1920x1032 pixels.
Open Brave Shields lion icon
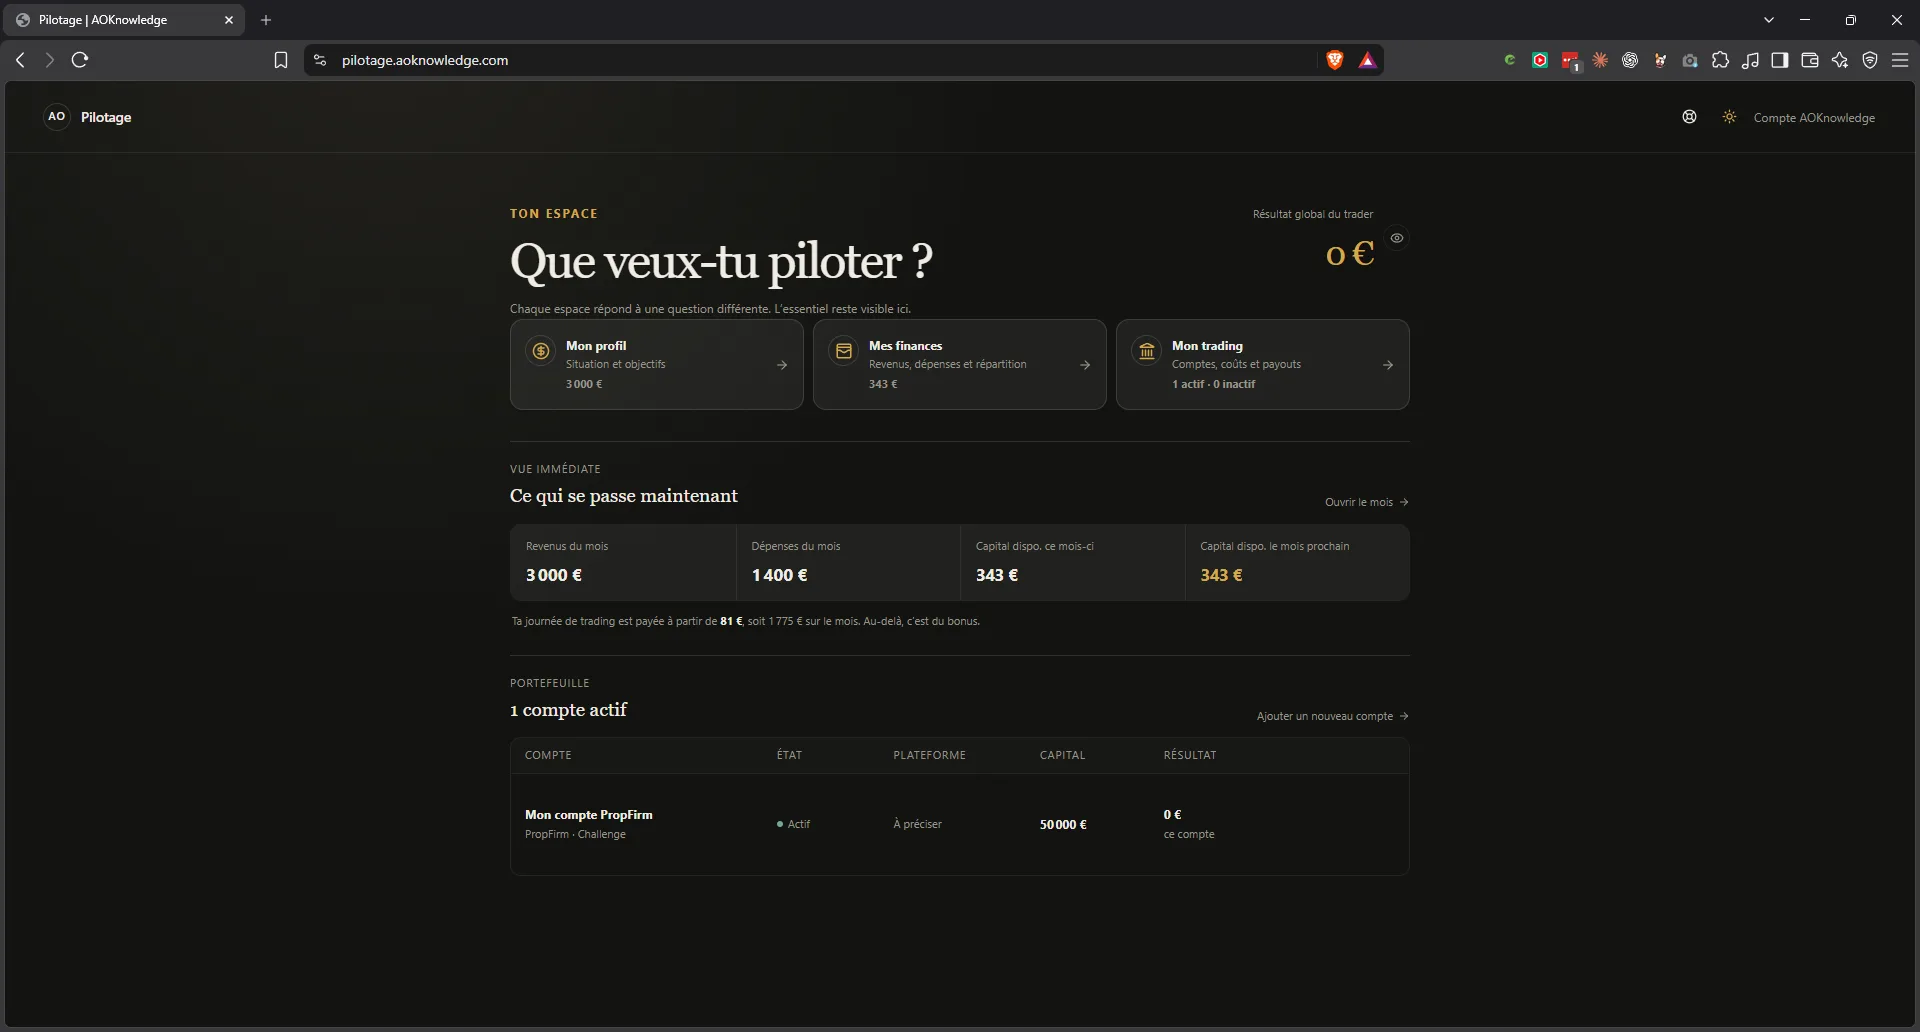pos(1334,60)
